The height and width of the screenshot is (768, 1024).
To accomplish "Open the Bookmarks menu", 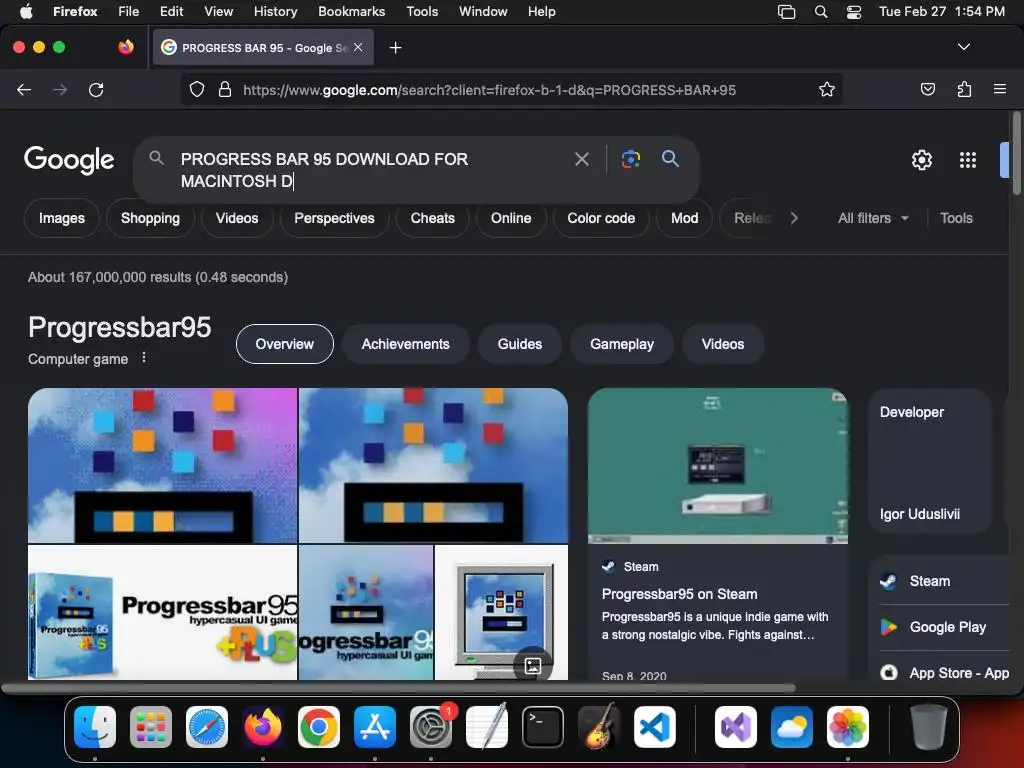I will (351, 12).
